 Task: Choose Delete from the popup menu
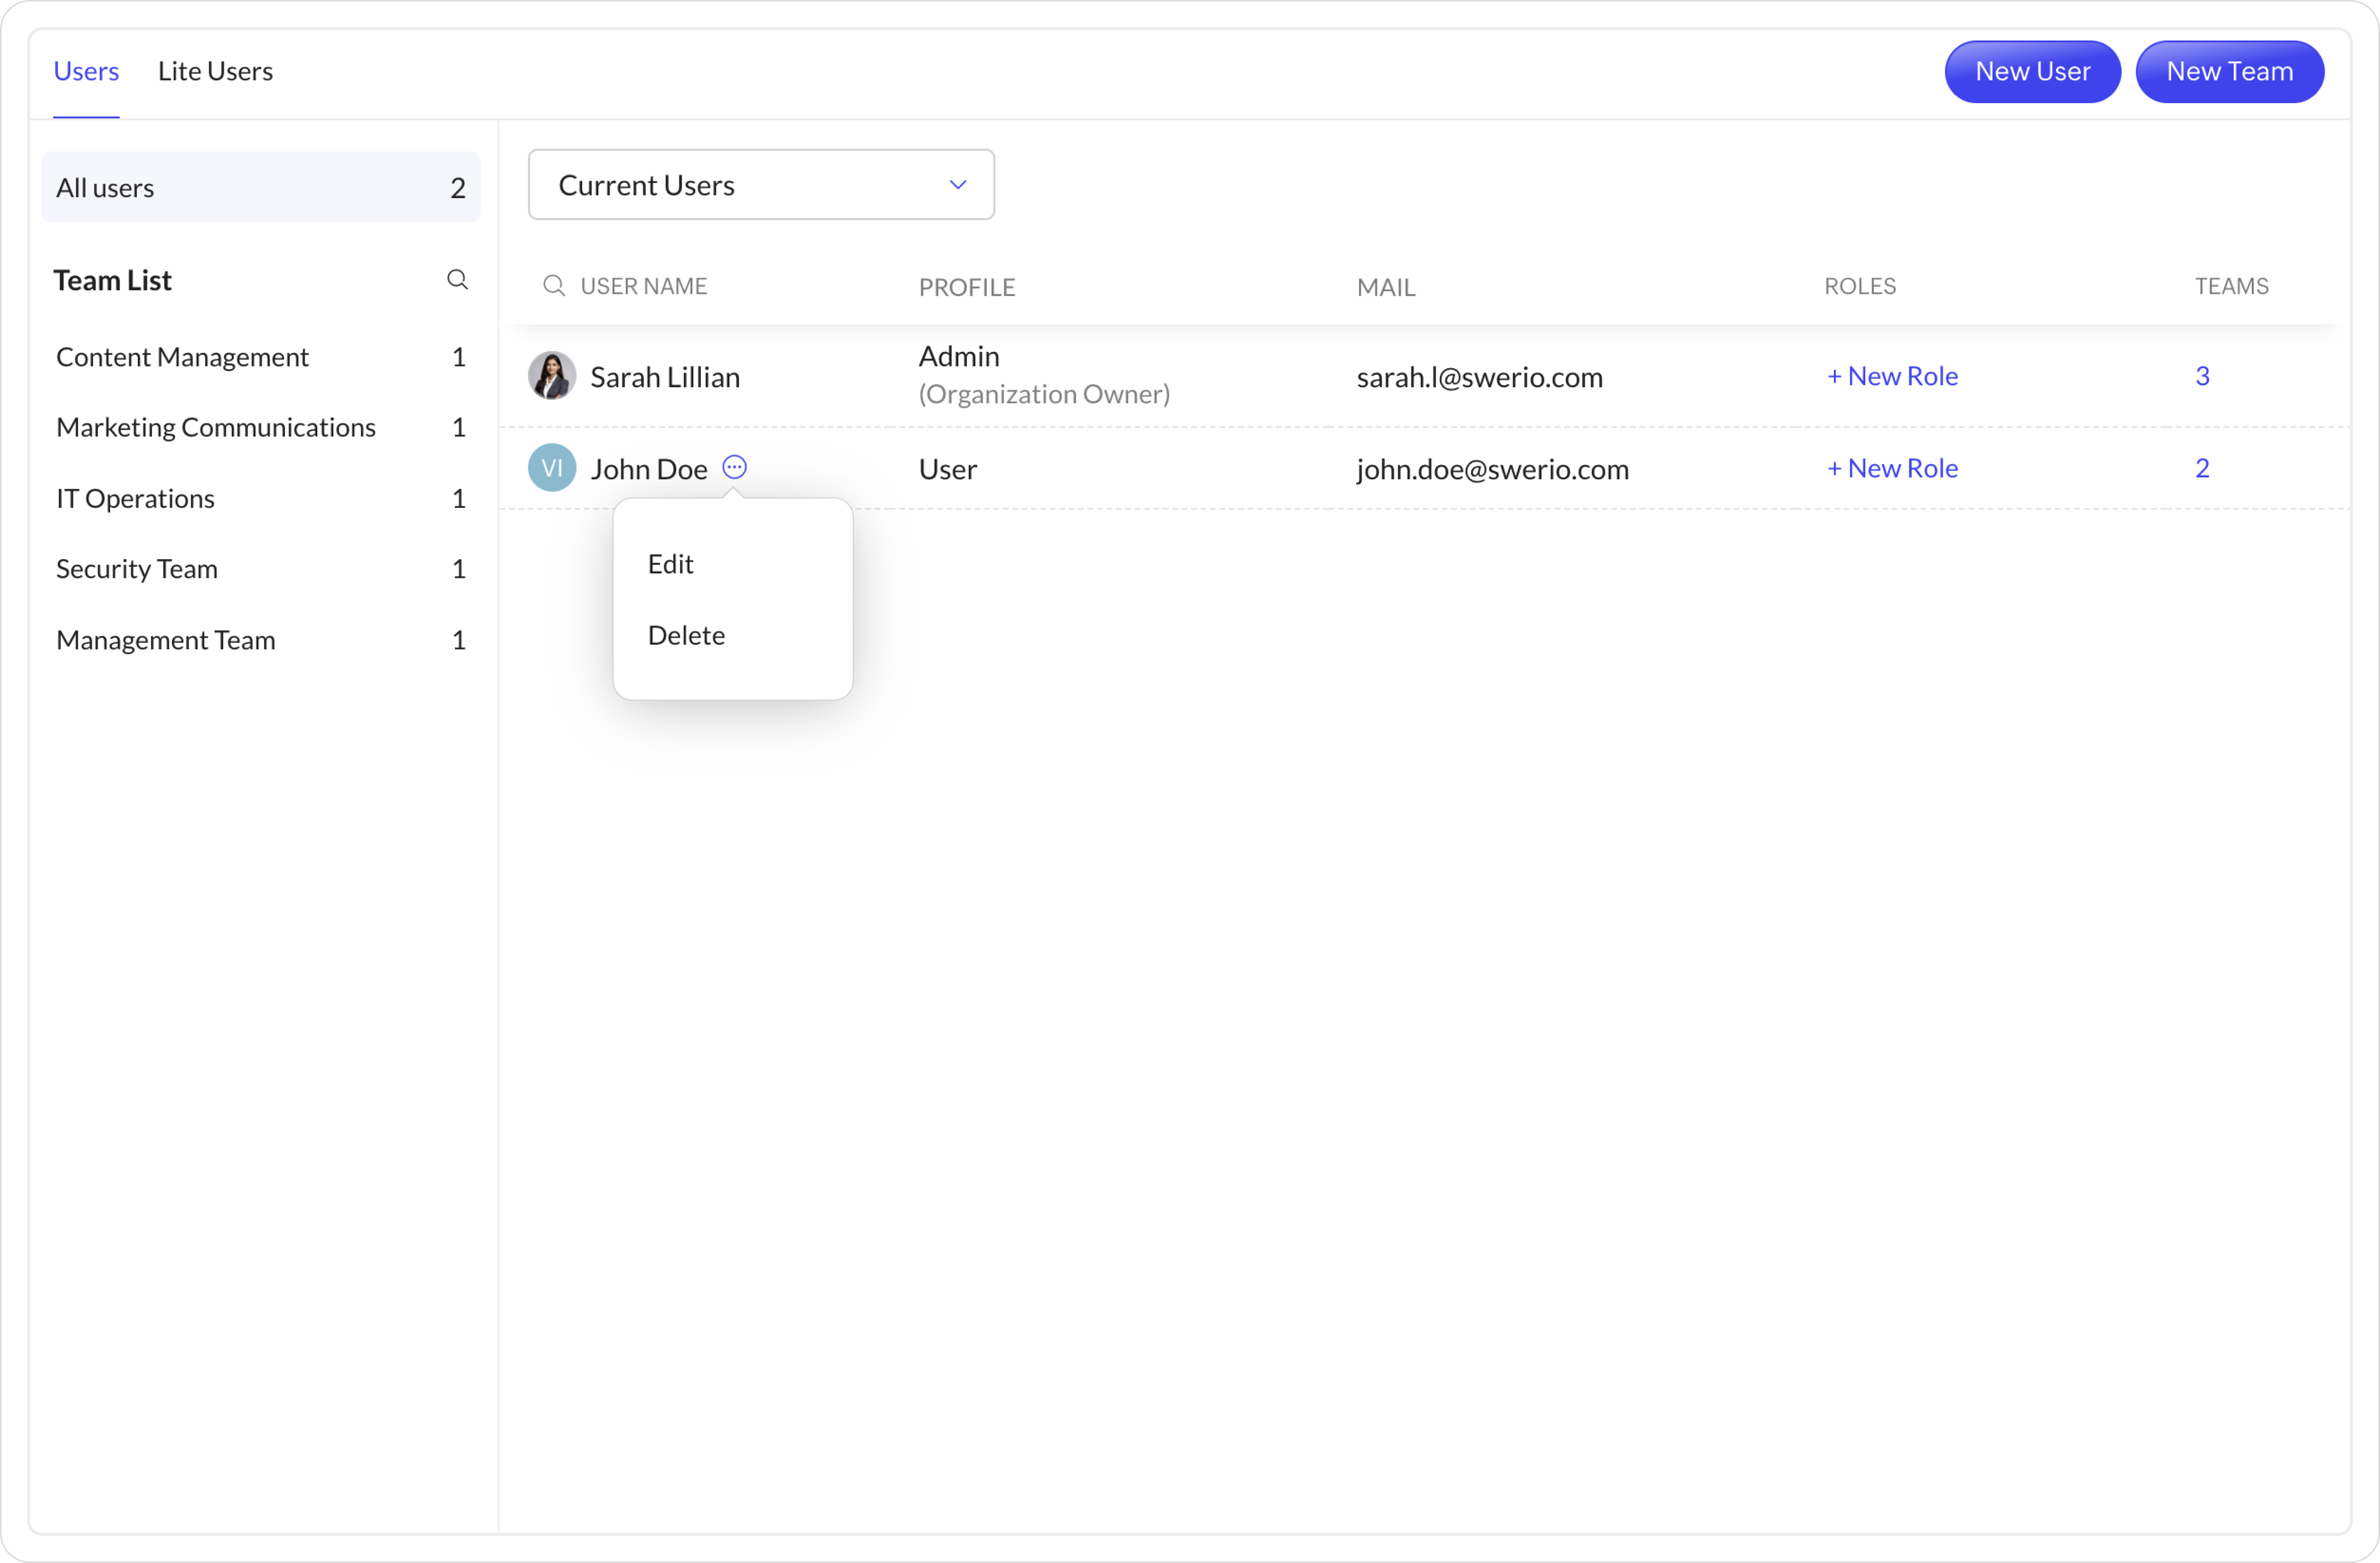tap(686, 635)
